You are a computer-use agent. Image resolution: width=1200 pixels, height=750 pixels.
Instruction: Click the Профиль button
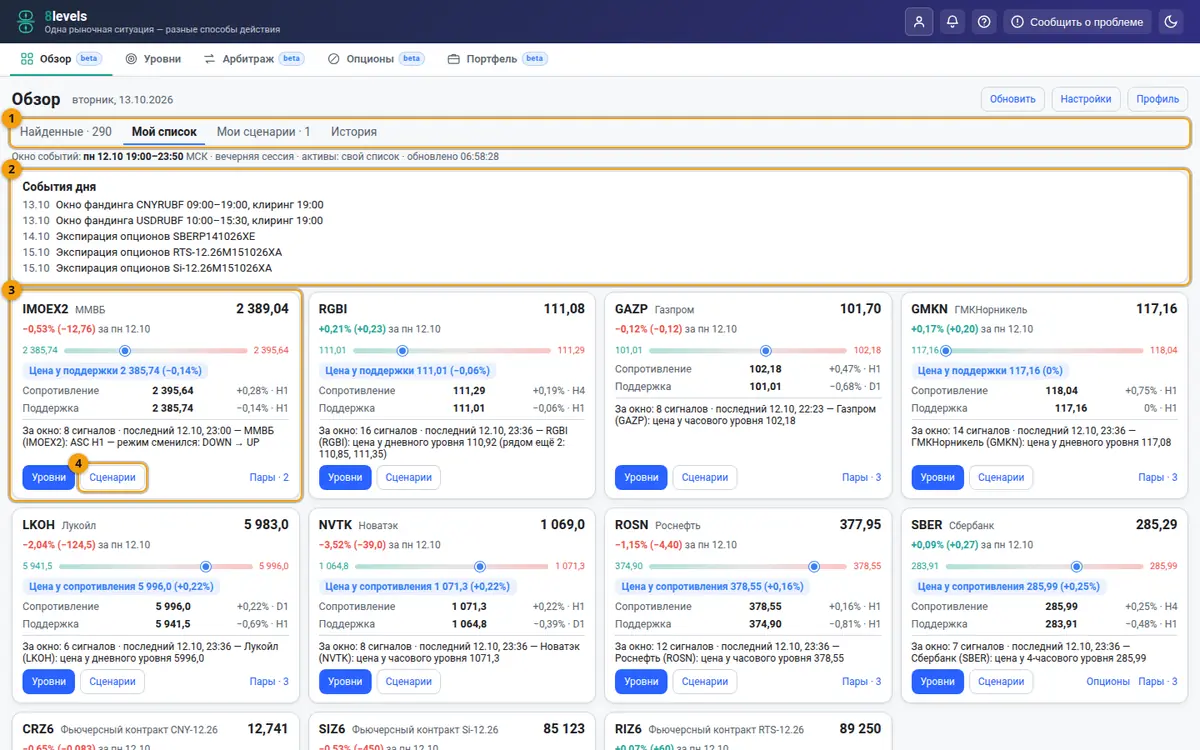coord(1158,99)
